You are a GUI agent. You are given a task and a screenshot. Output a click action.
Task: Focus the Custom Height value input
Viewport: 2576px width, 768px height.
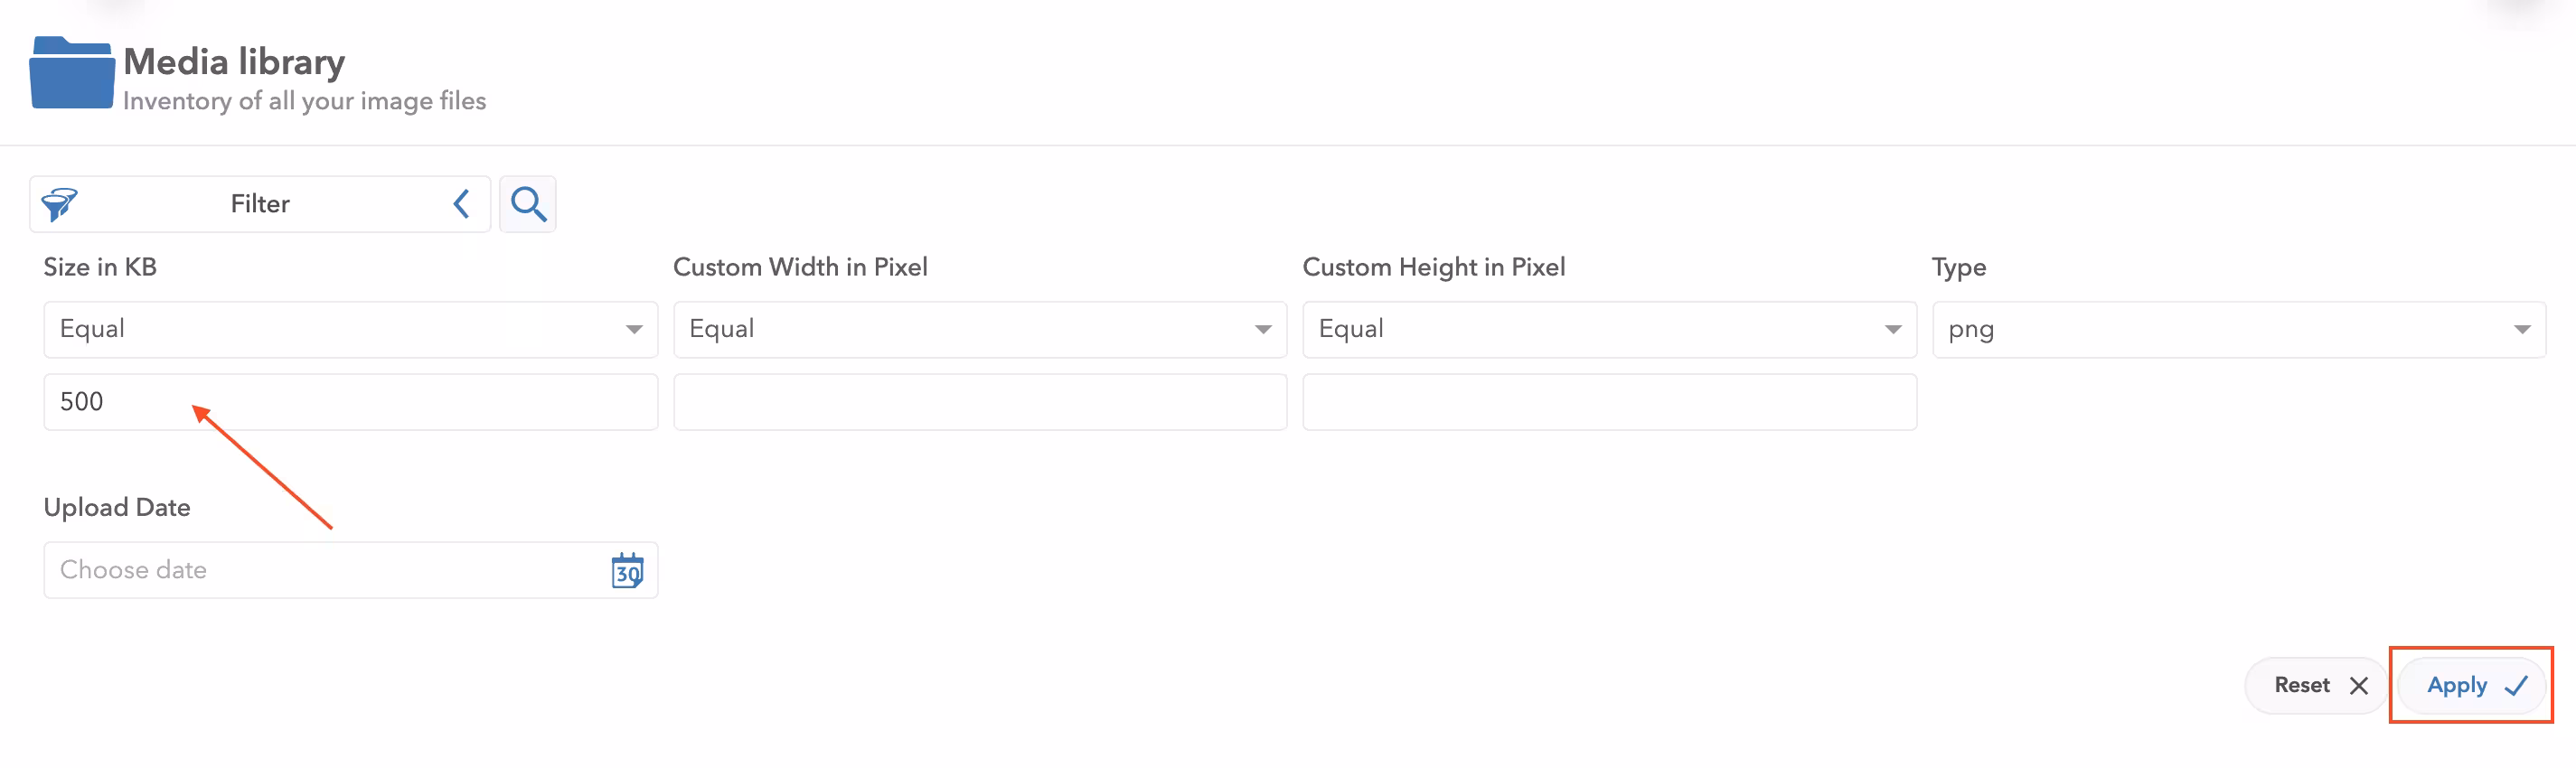click(1608, 402)
